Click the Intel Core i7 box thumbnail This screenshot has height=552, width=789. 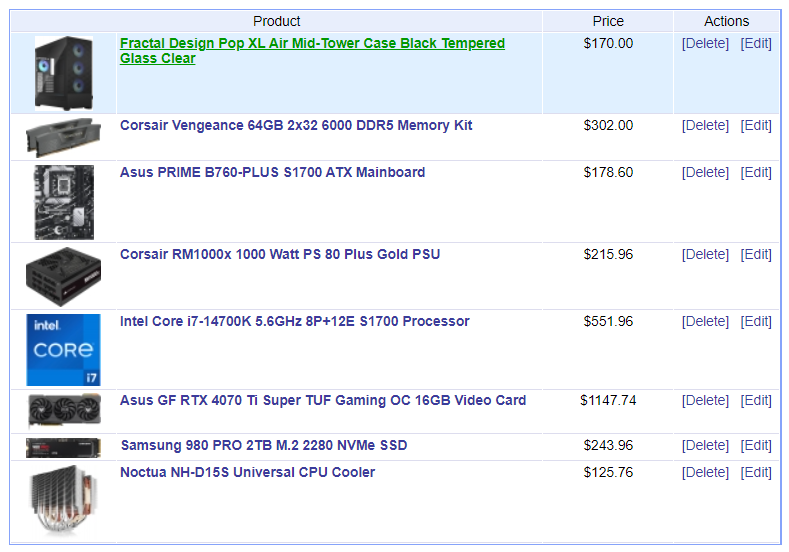[63, 350]
